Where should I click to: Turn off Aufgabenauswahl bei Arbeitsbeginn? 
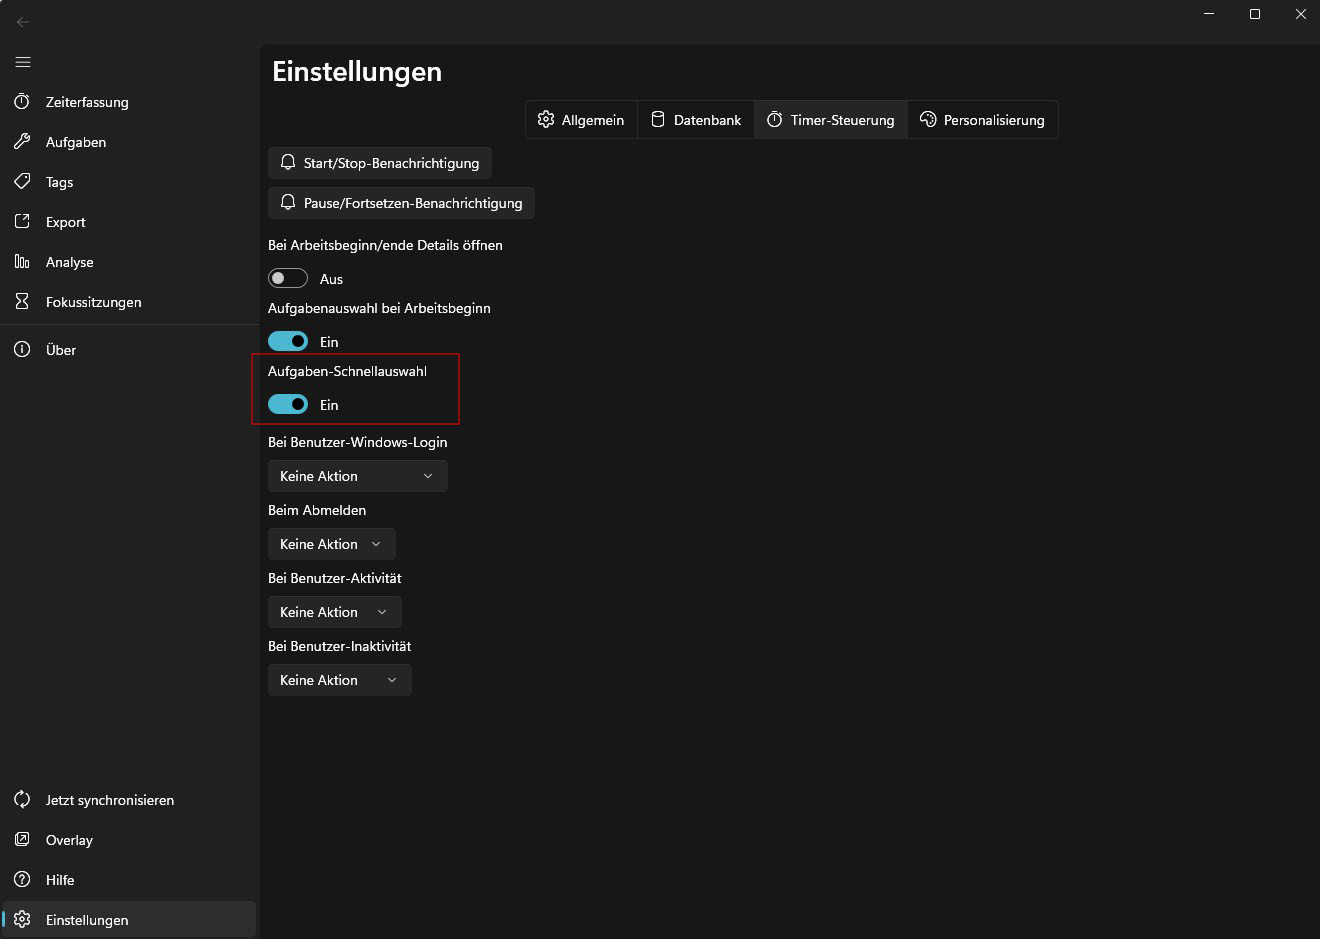click(288, 340)
